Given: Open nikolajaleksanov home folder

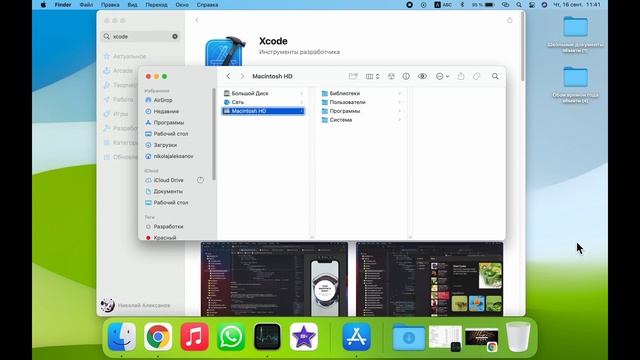Looking at the screenshot, I should [173, 156].
